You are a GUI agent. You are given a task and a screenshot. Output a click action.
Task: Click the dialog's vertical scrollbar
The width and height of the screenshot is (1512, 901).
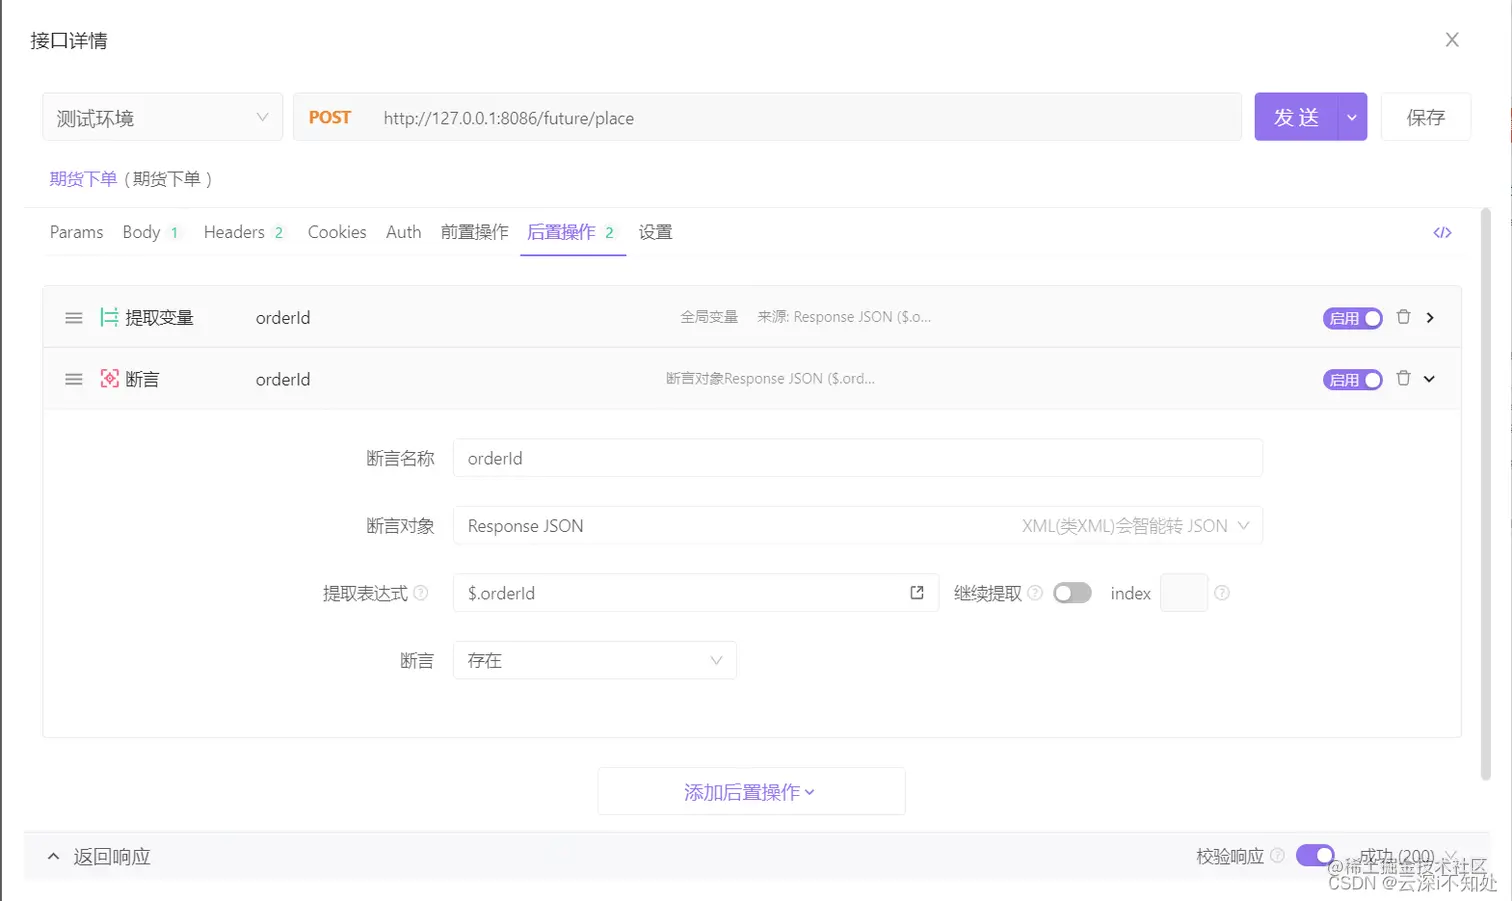(x=1485, y=494)
